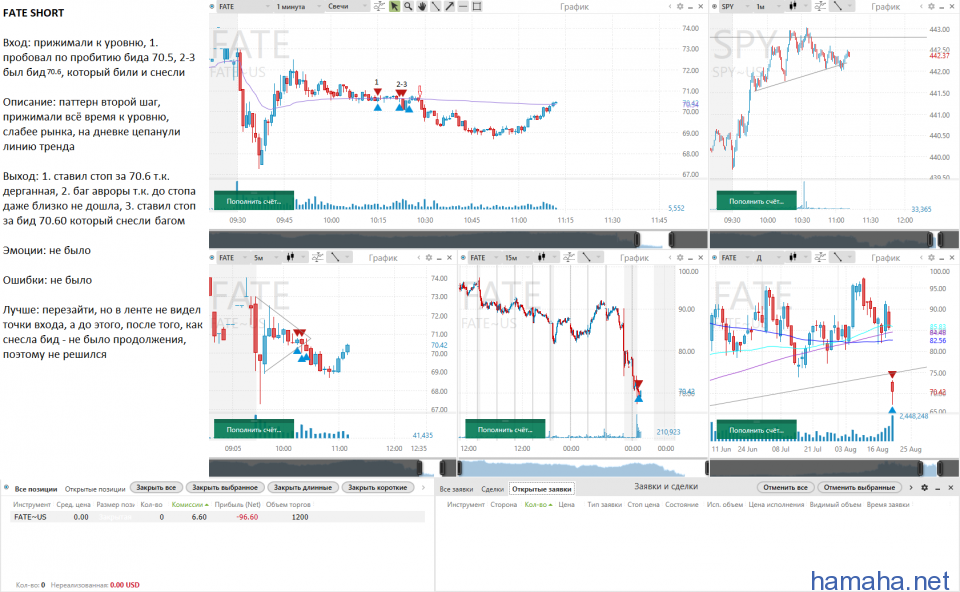Screen dimensions: 960x592
Task: Switch to the Все заявки tab
Action: pos(456,489)
